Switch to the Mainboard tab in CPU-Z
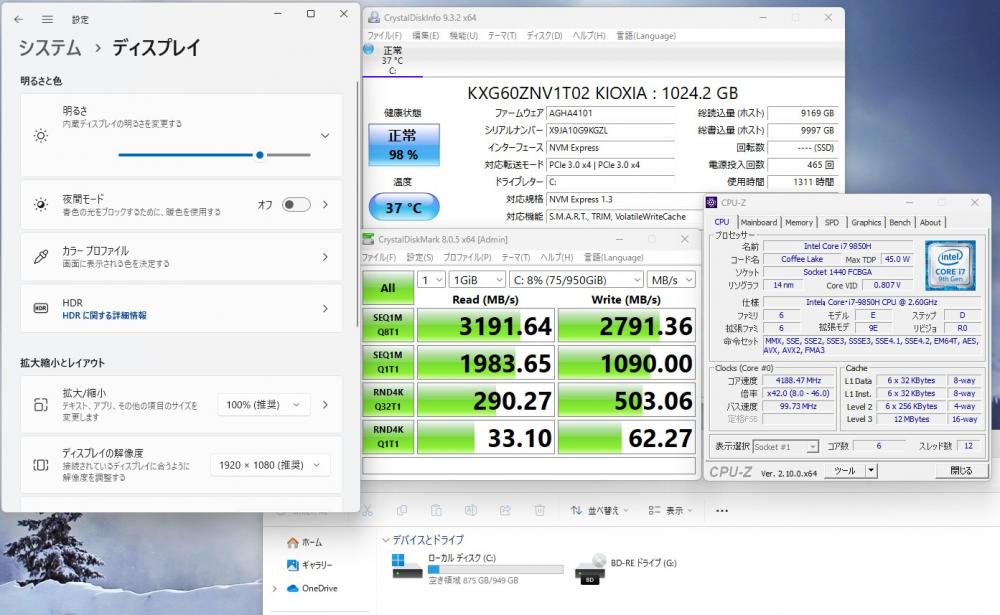Viewport: 1000px width, 615px height. click(x=758, y=222)
